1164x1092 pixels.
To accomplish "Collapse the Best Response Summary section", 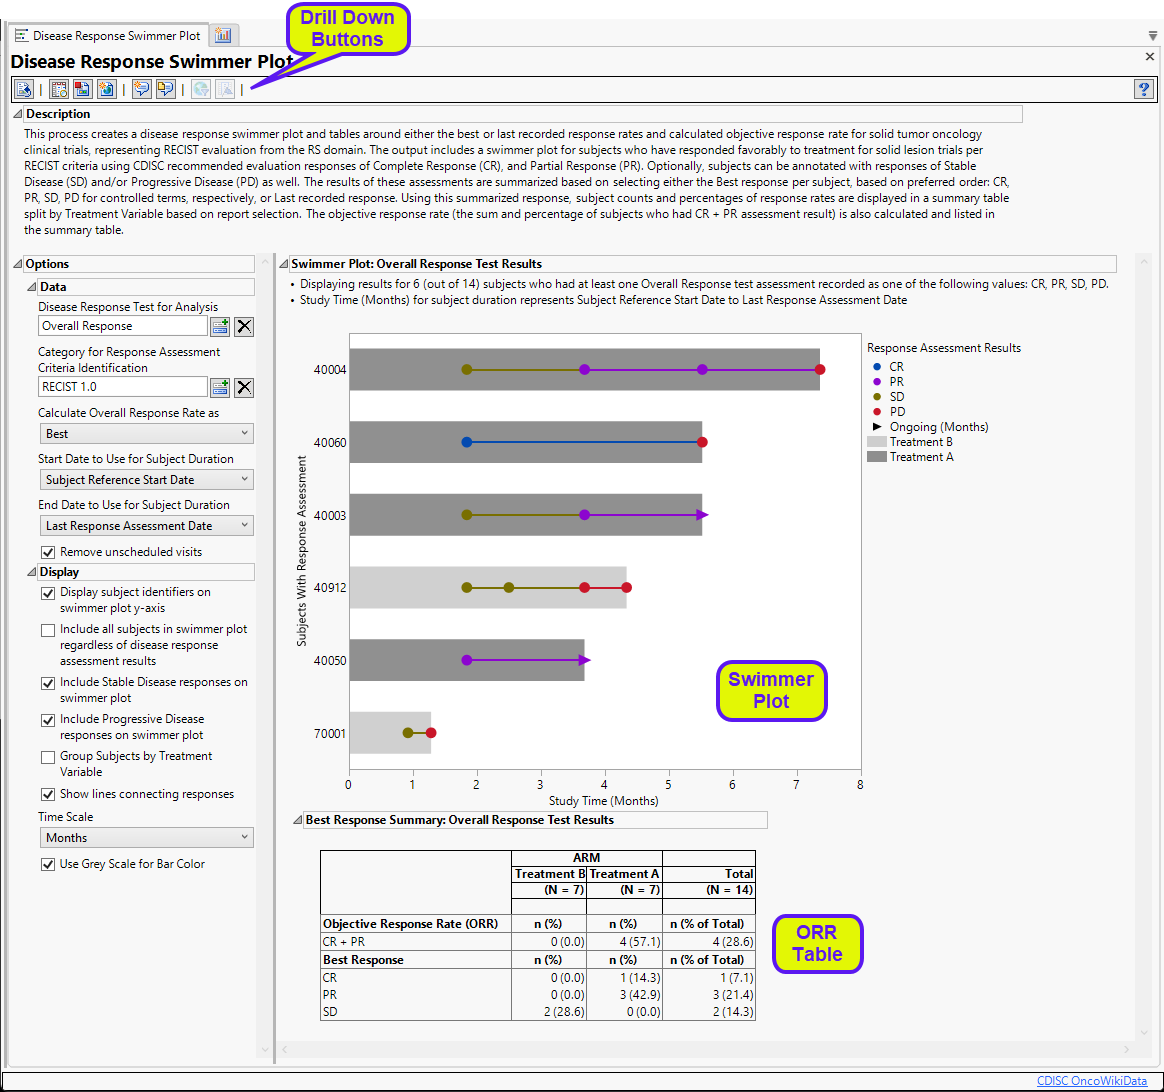I will tap(298, 820).
